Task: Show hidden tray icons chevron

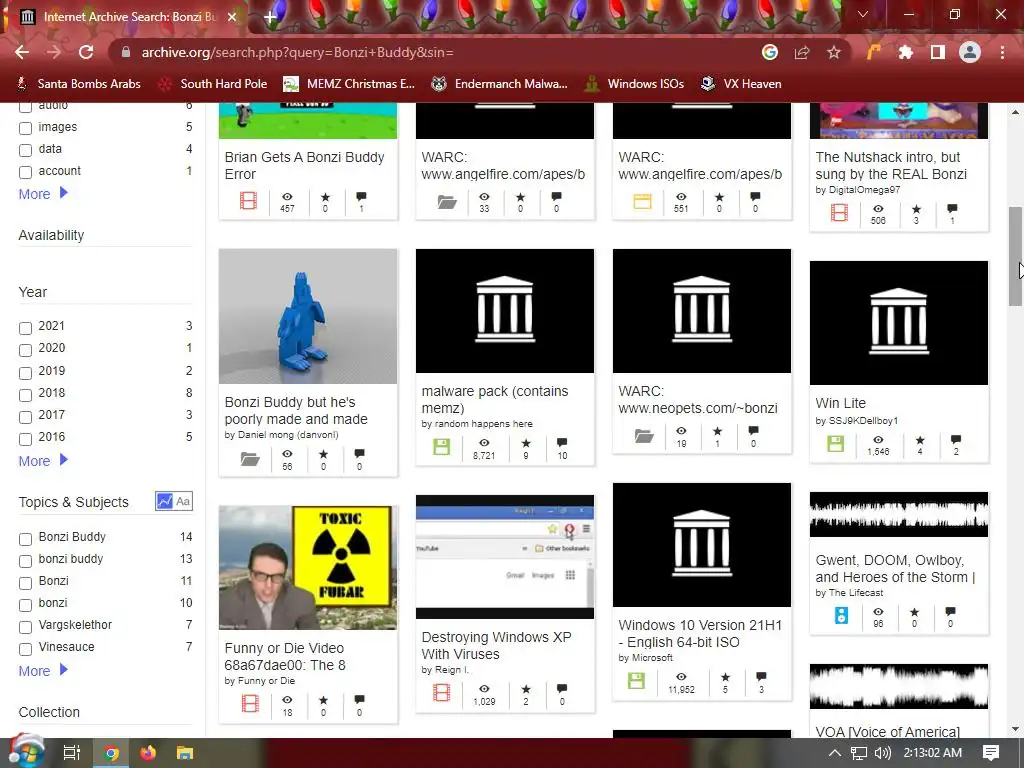Action: point(835,753)
